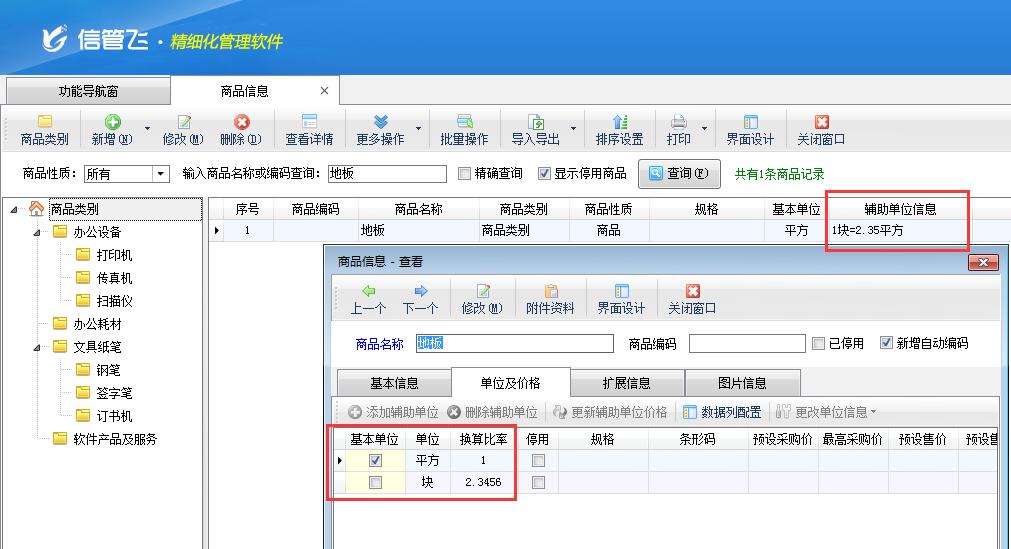Open the 商品性质 dropdown list
This screenshot has height=549, width=1011.
click(x=160, y=174)
